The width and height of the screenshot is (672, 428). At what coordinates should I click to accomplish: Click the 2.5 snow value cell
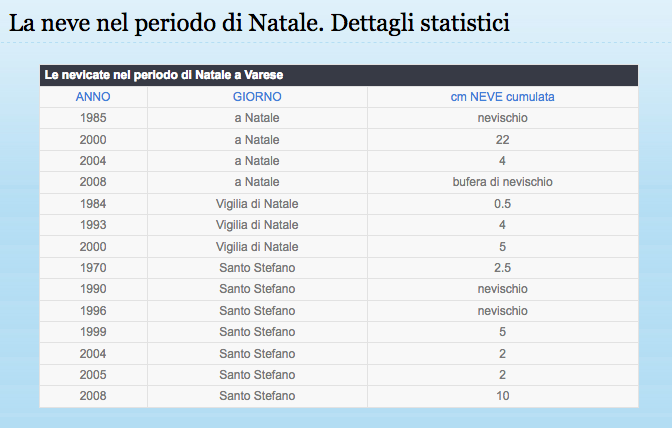pos(502,268)
